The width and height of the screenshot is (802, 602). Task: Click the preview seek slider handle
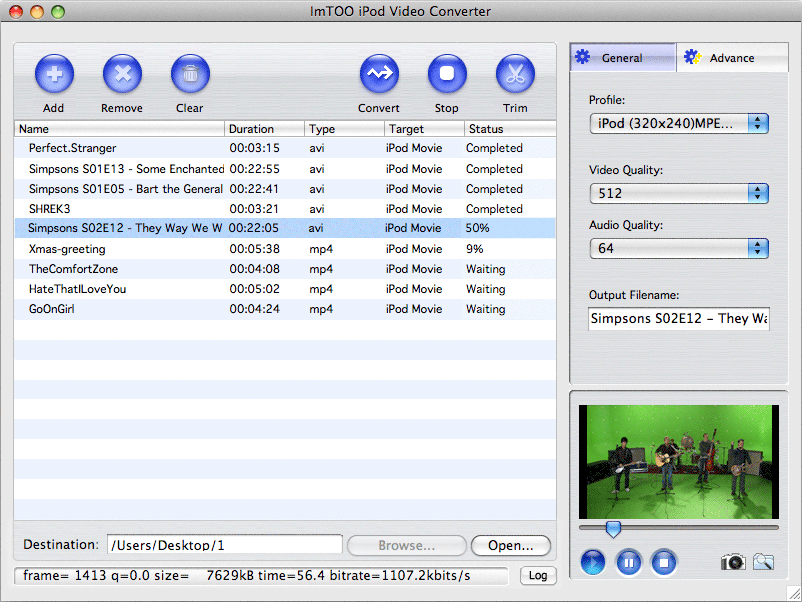click(x=613, y=529)
